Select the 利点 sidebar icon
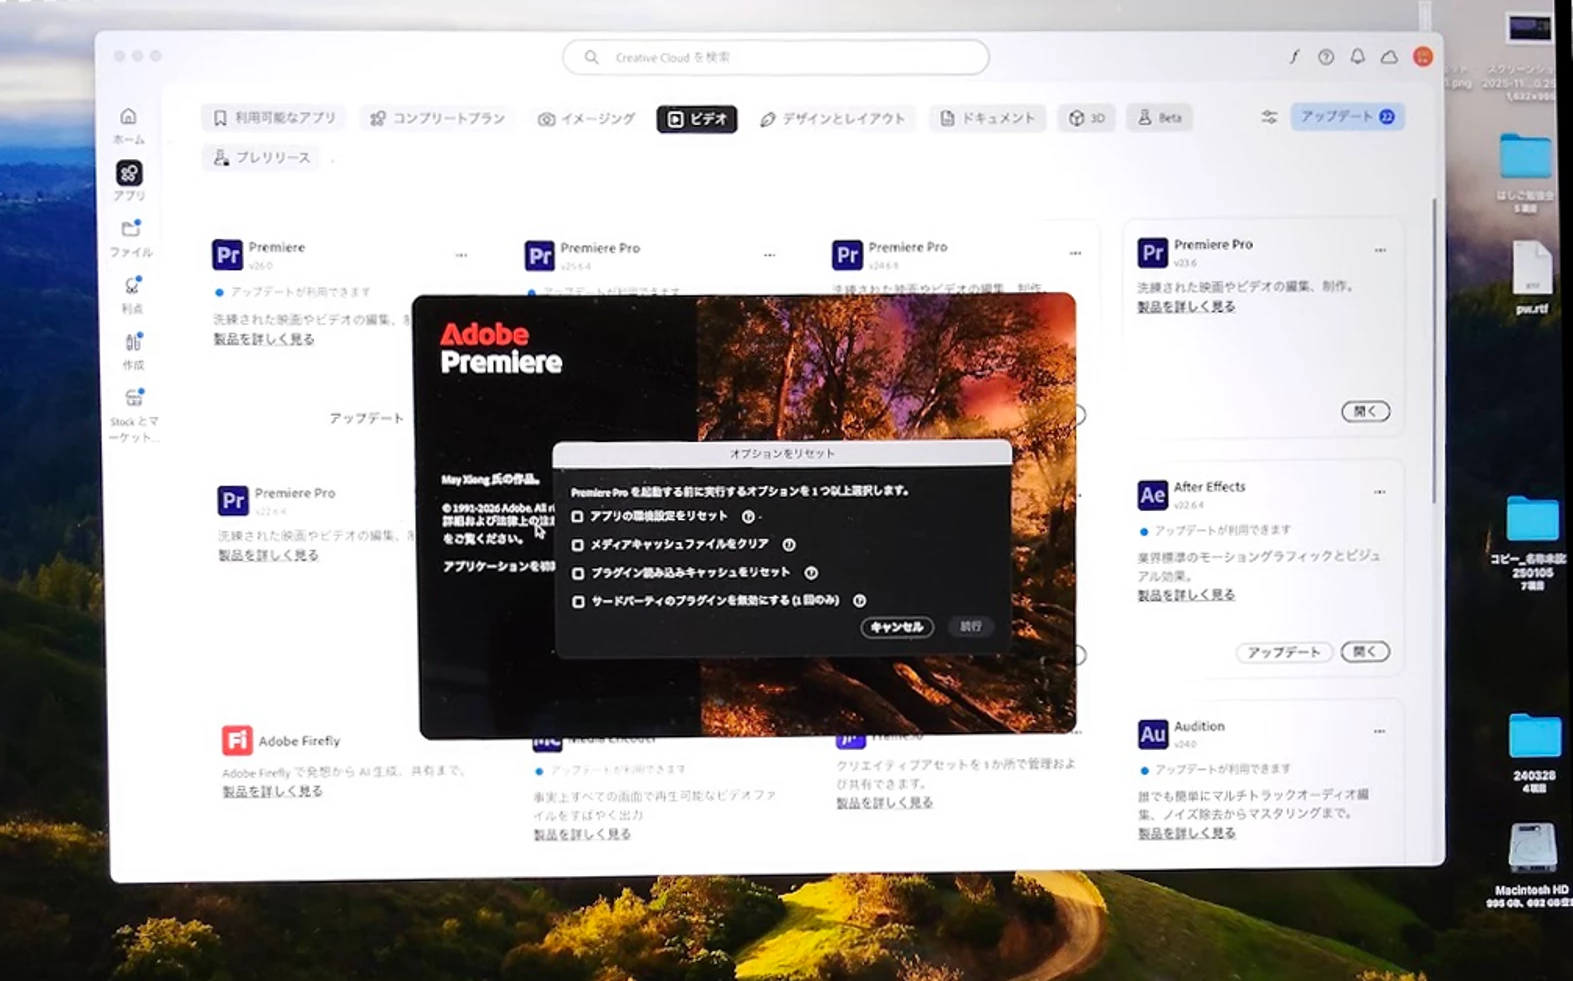The height and width of the screenshot is (981, 1573). tap(132, 295)
